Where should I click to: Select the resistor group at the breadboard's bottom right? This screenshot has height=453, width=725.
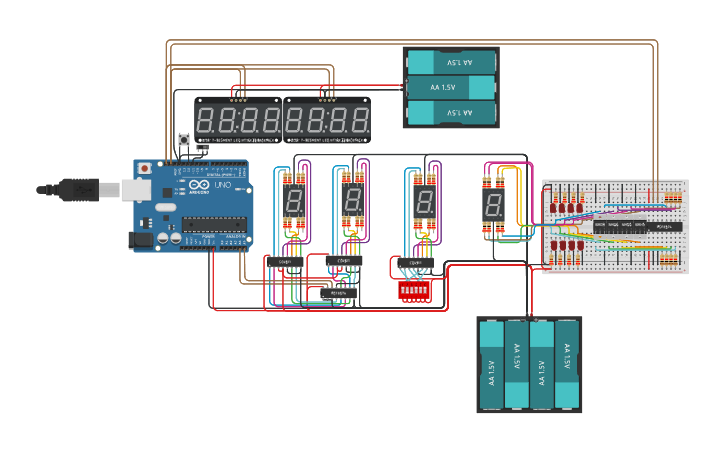[669, 260]
